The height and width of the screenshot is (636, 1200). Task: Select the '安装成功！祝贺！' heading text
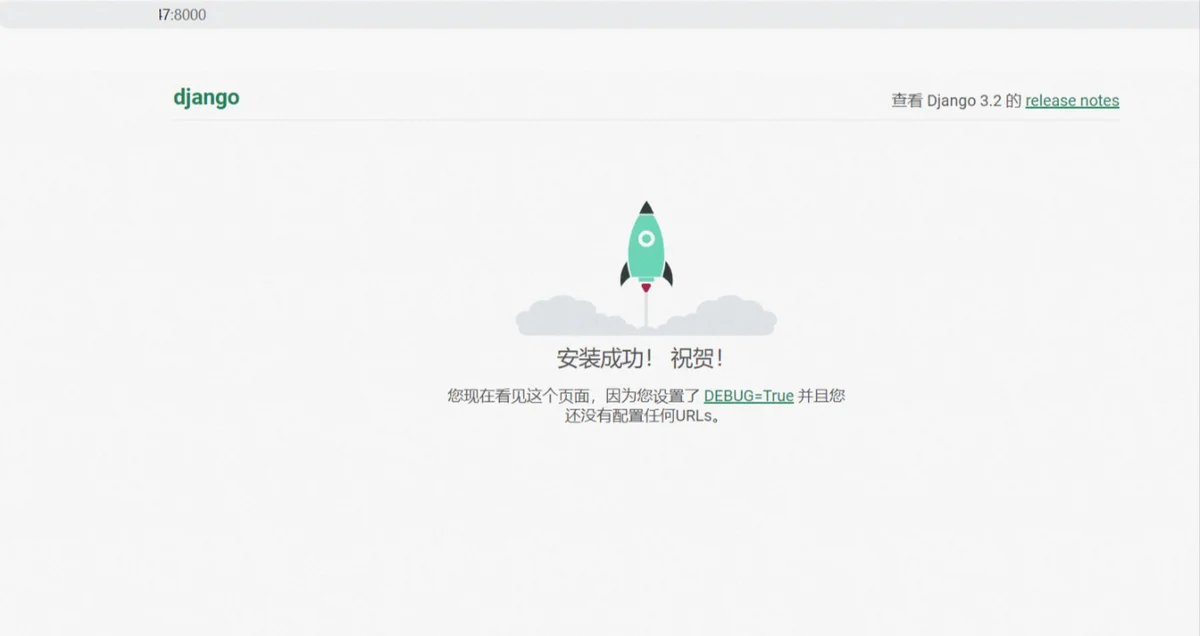[640, 359]
